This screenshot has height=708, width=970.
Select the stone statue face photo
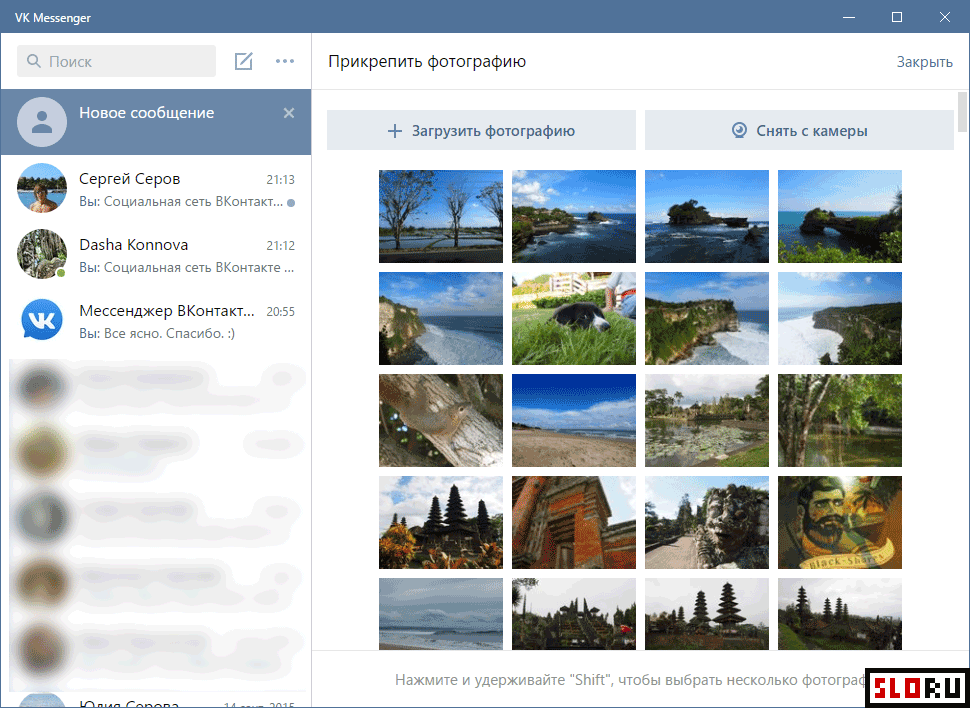tap(707, 522)
